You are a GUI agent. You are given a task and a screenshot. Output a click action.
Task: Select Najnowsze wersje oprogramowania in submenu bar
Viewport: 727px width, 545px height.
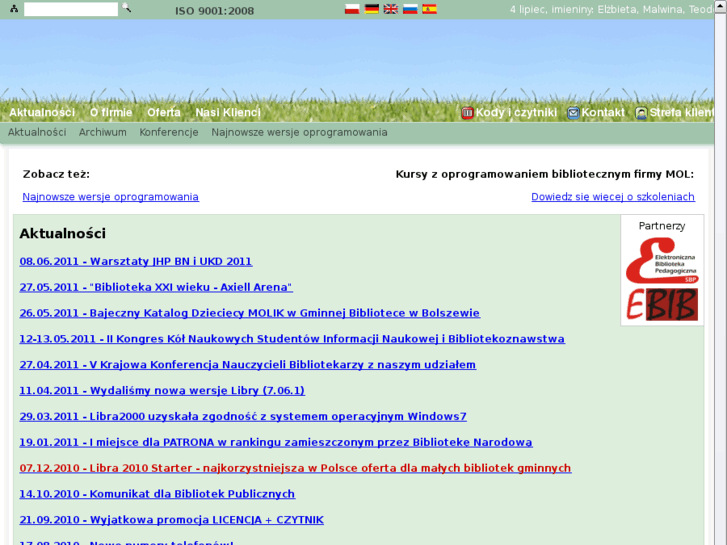point(299,132)
